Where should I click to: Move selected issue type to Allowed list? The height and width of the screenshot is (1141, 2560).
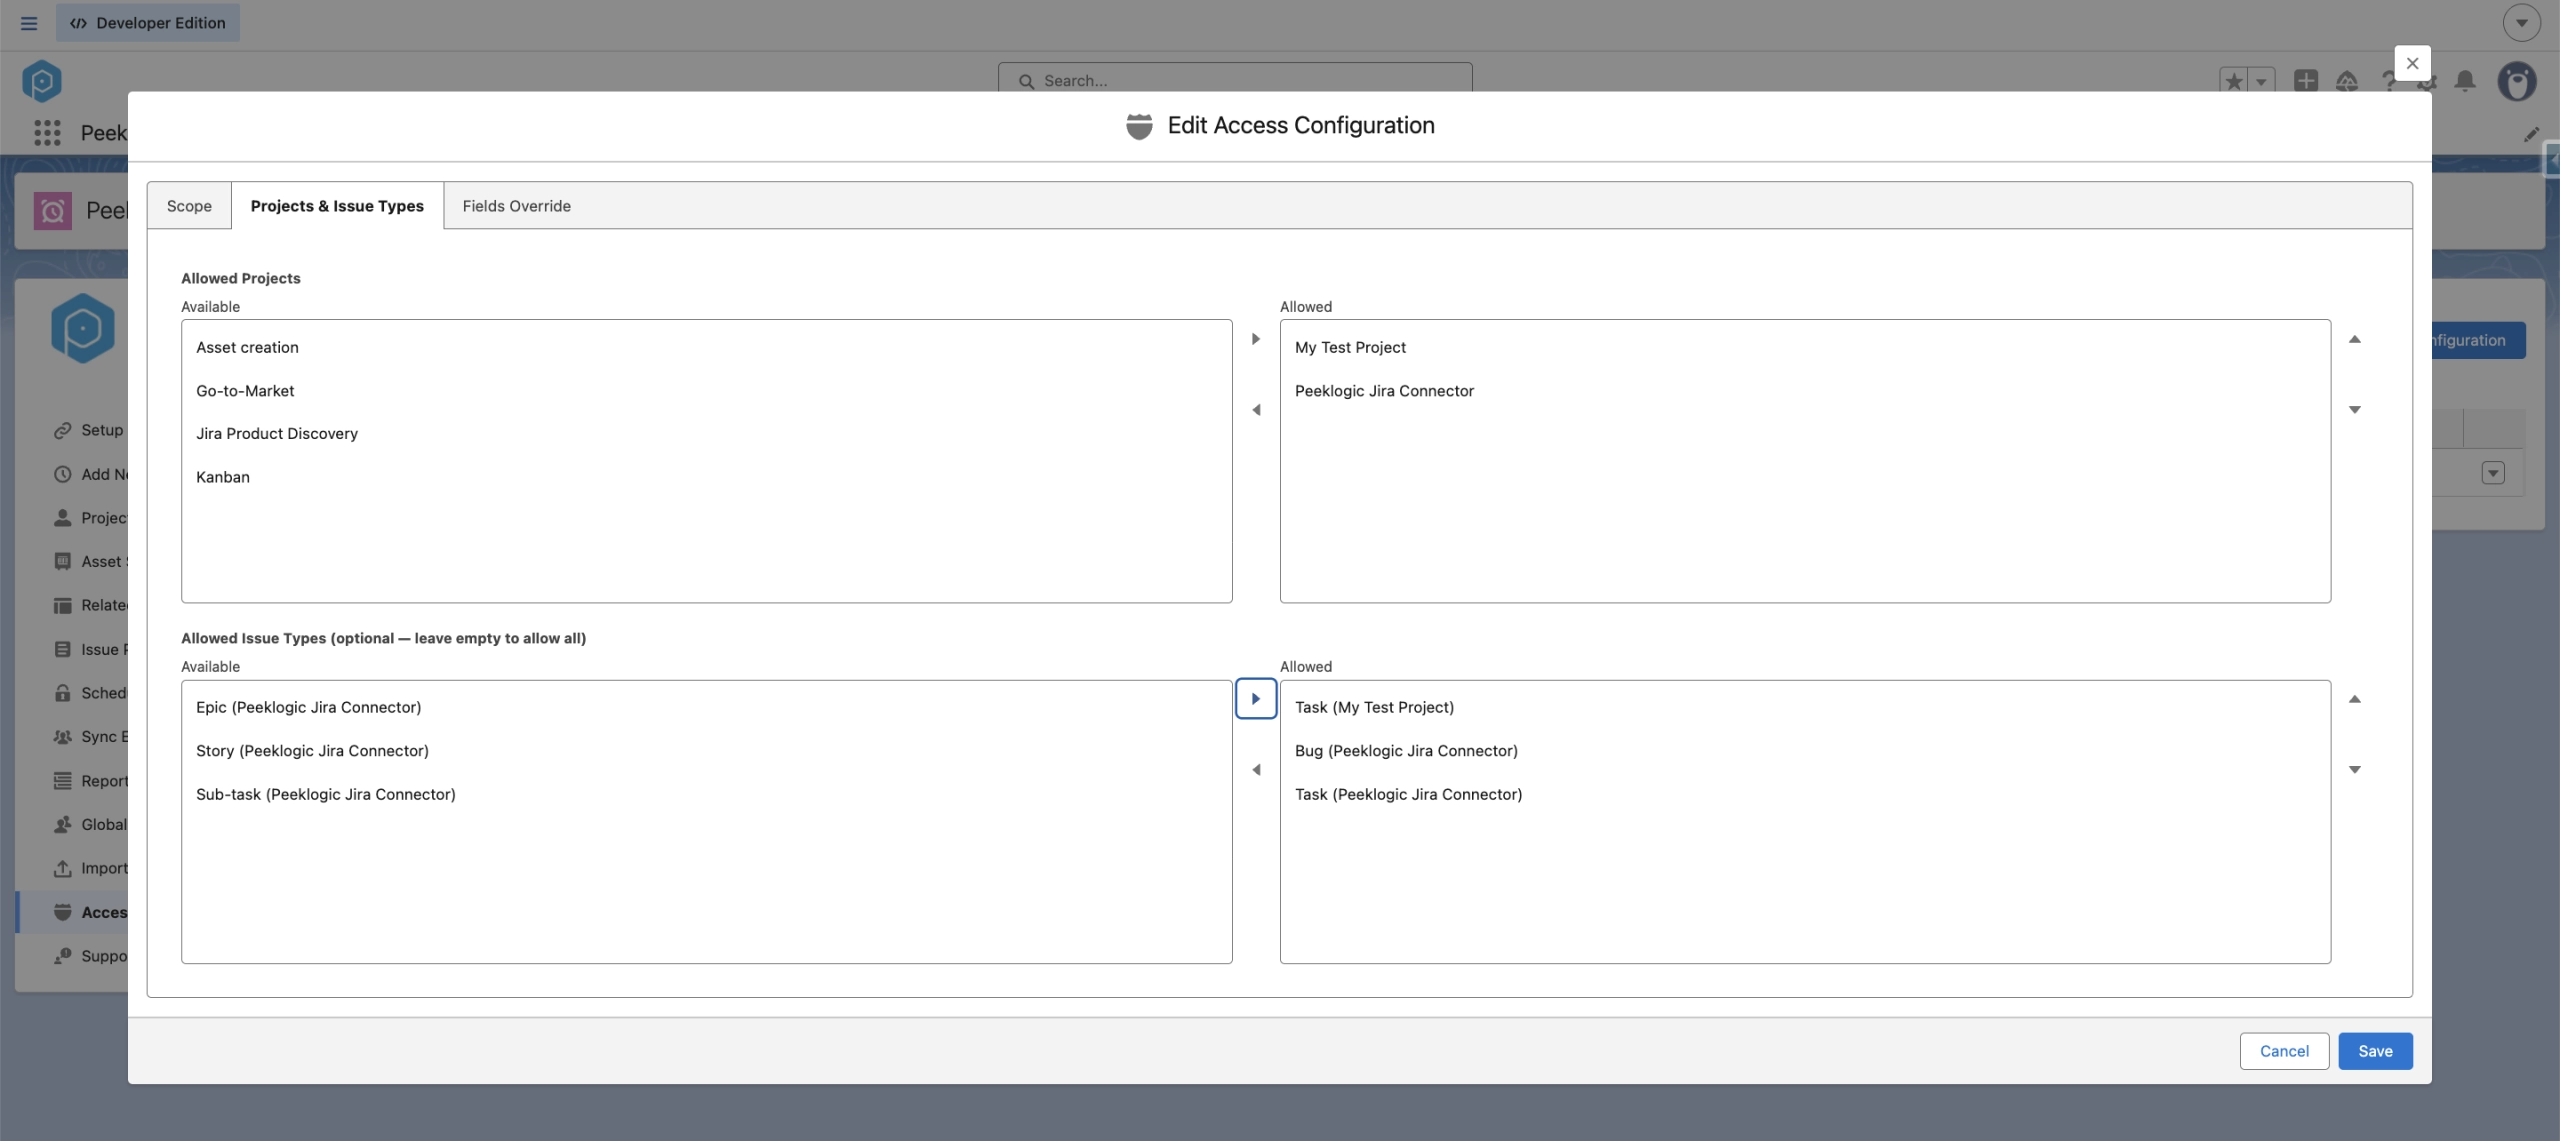(x=1255, y=699)
